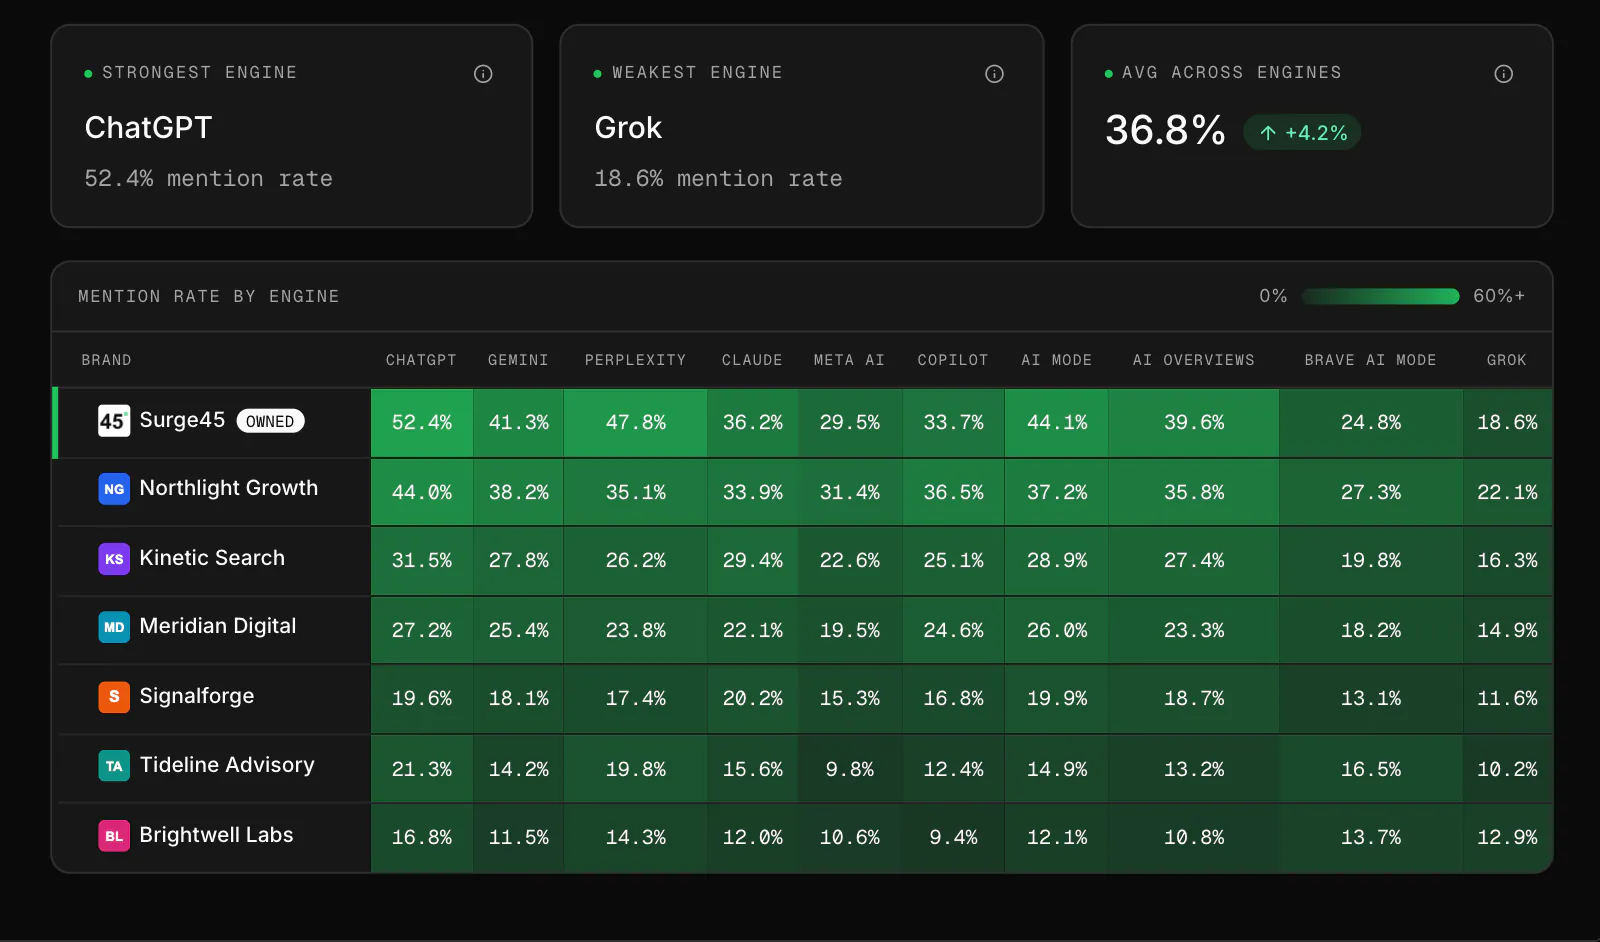Image resolution: width=1600 pixels, height=942 pixels.
Task: Click the 26.0% Meridian Digital AI Mode cell
Action: tap(1056, 631)
